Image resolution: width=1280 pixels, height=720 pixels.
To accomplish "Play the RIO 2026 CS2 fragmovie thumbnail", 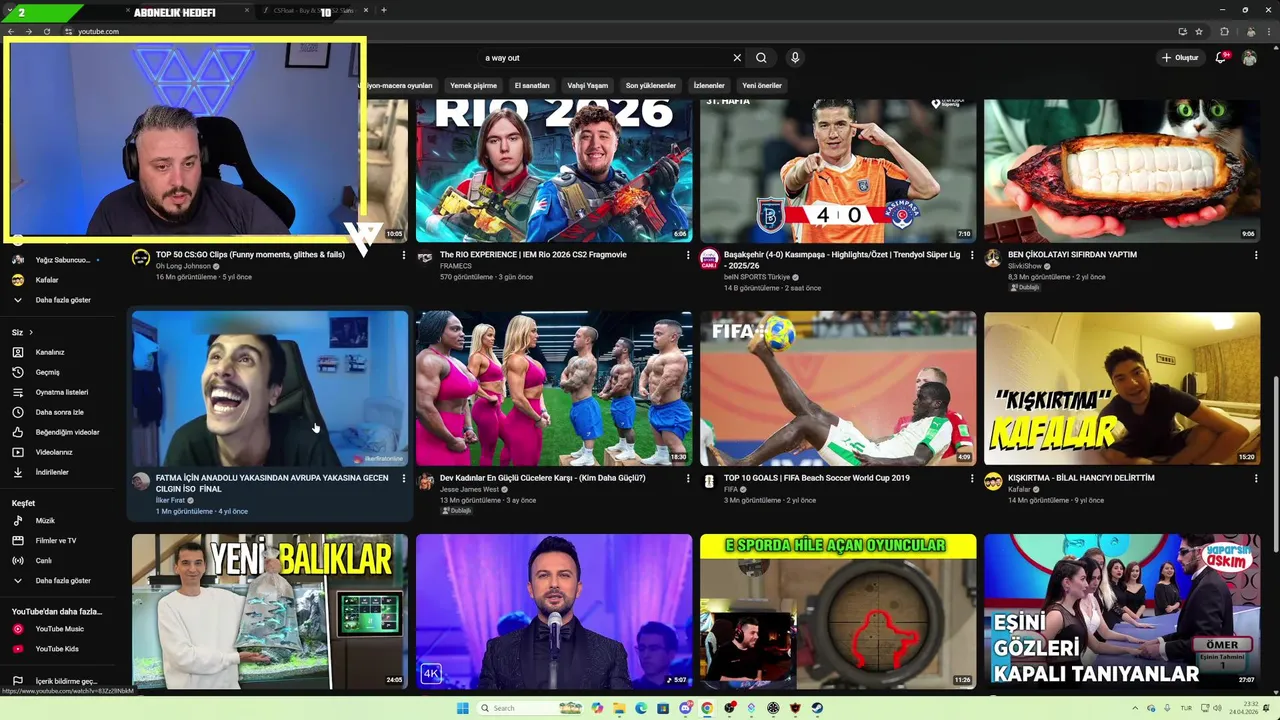I will coord(554,170).
